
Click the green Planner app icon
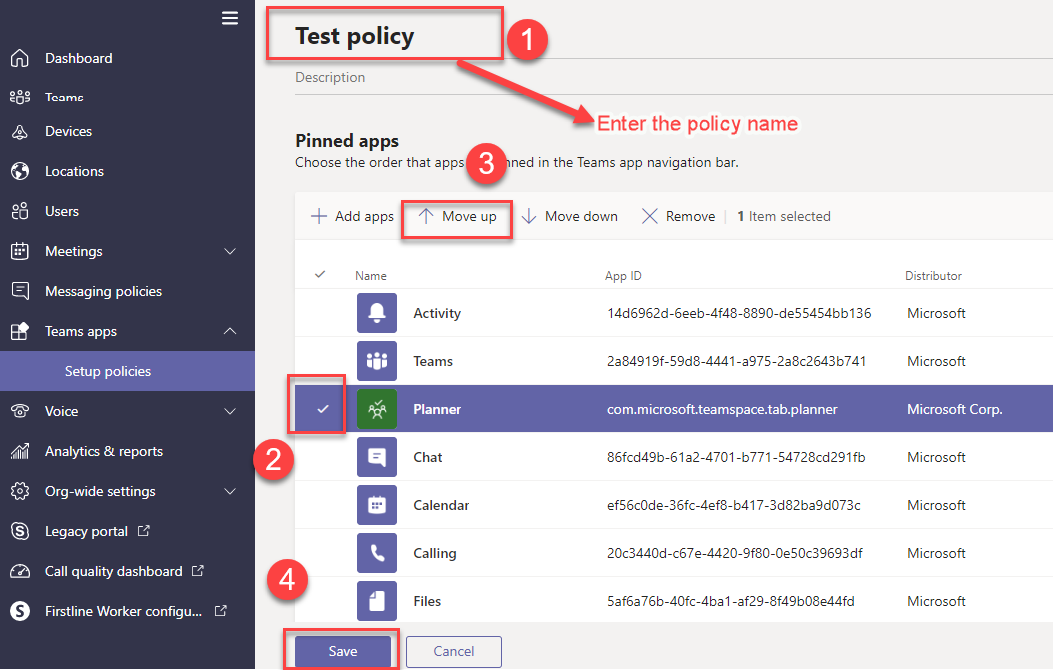pyautogui.click(x=377, y=409)
